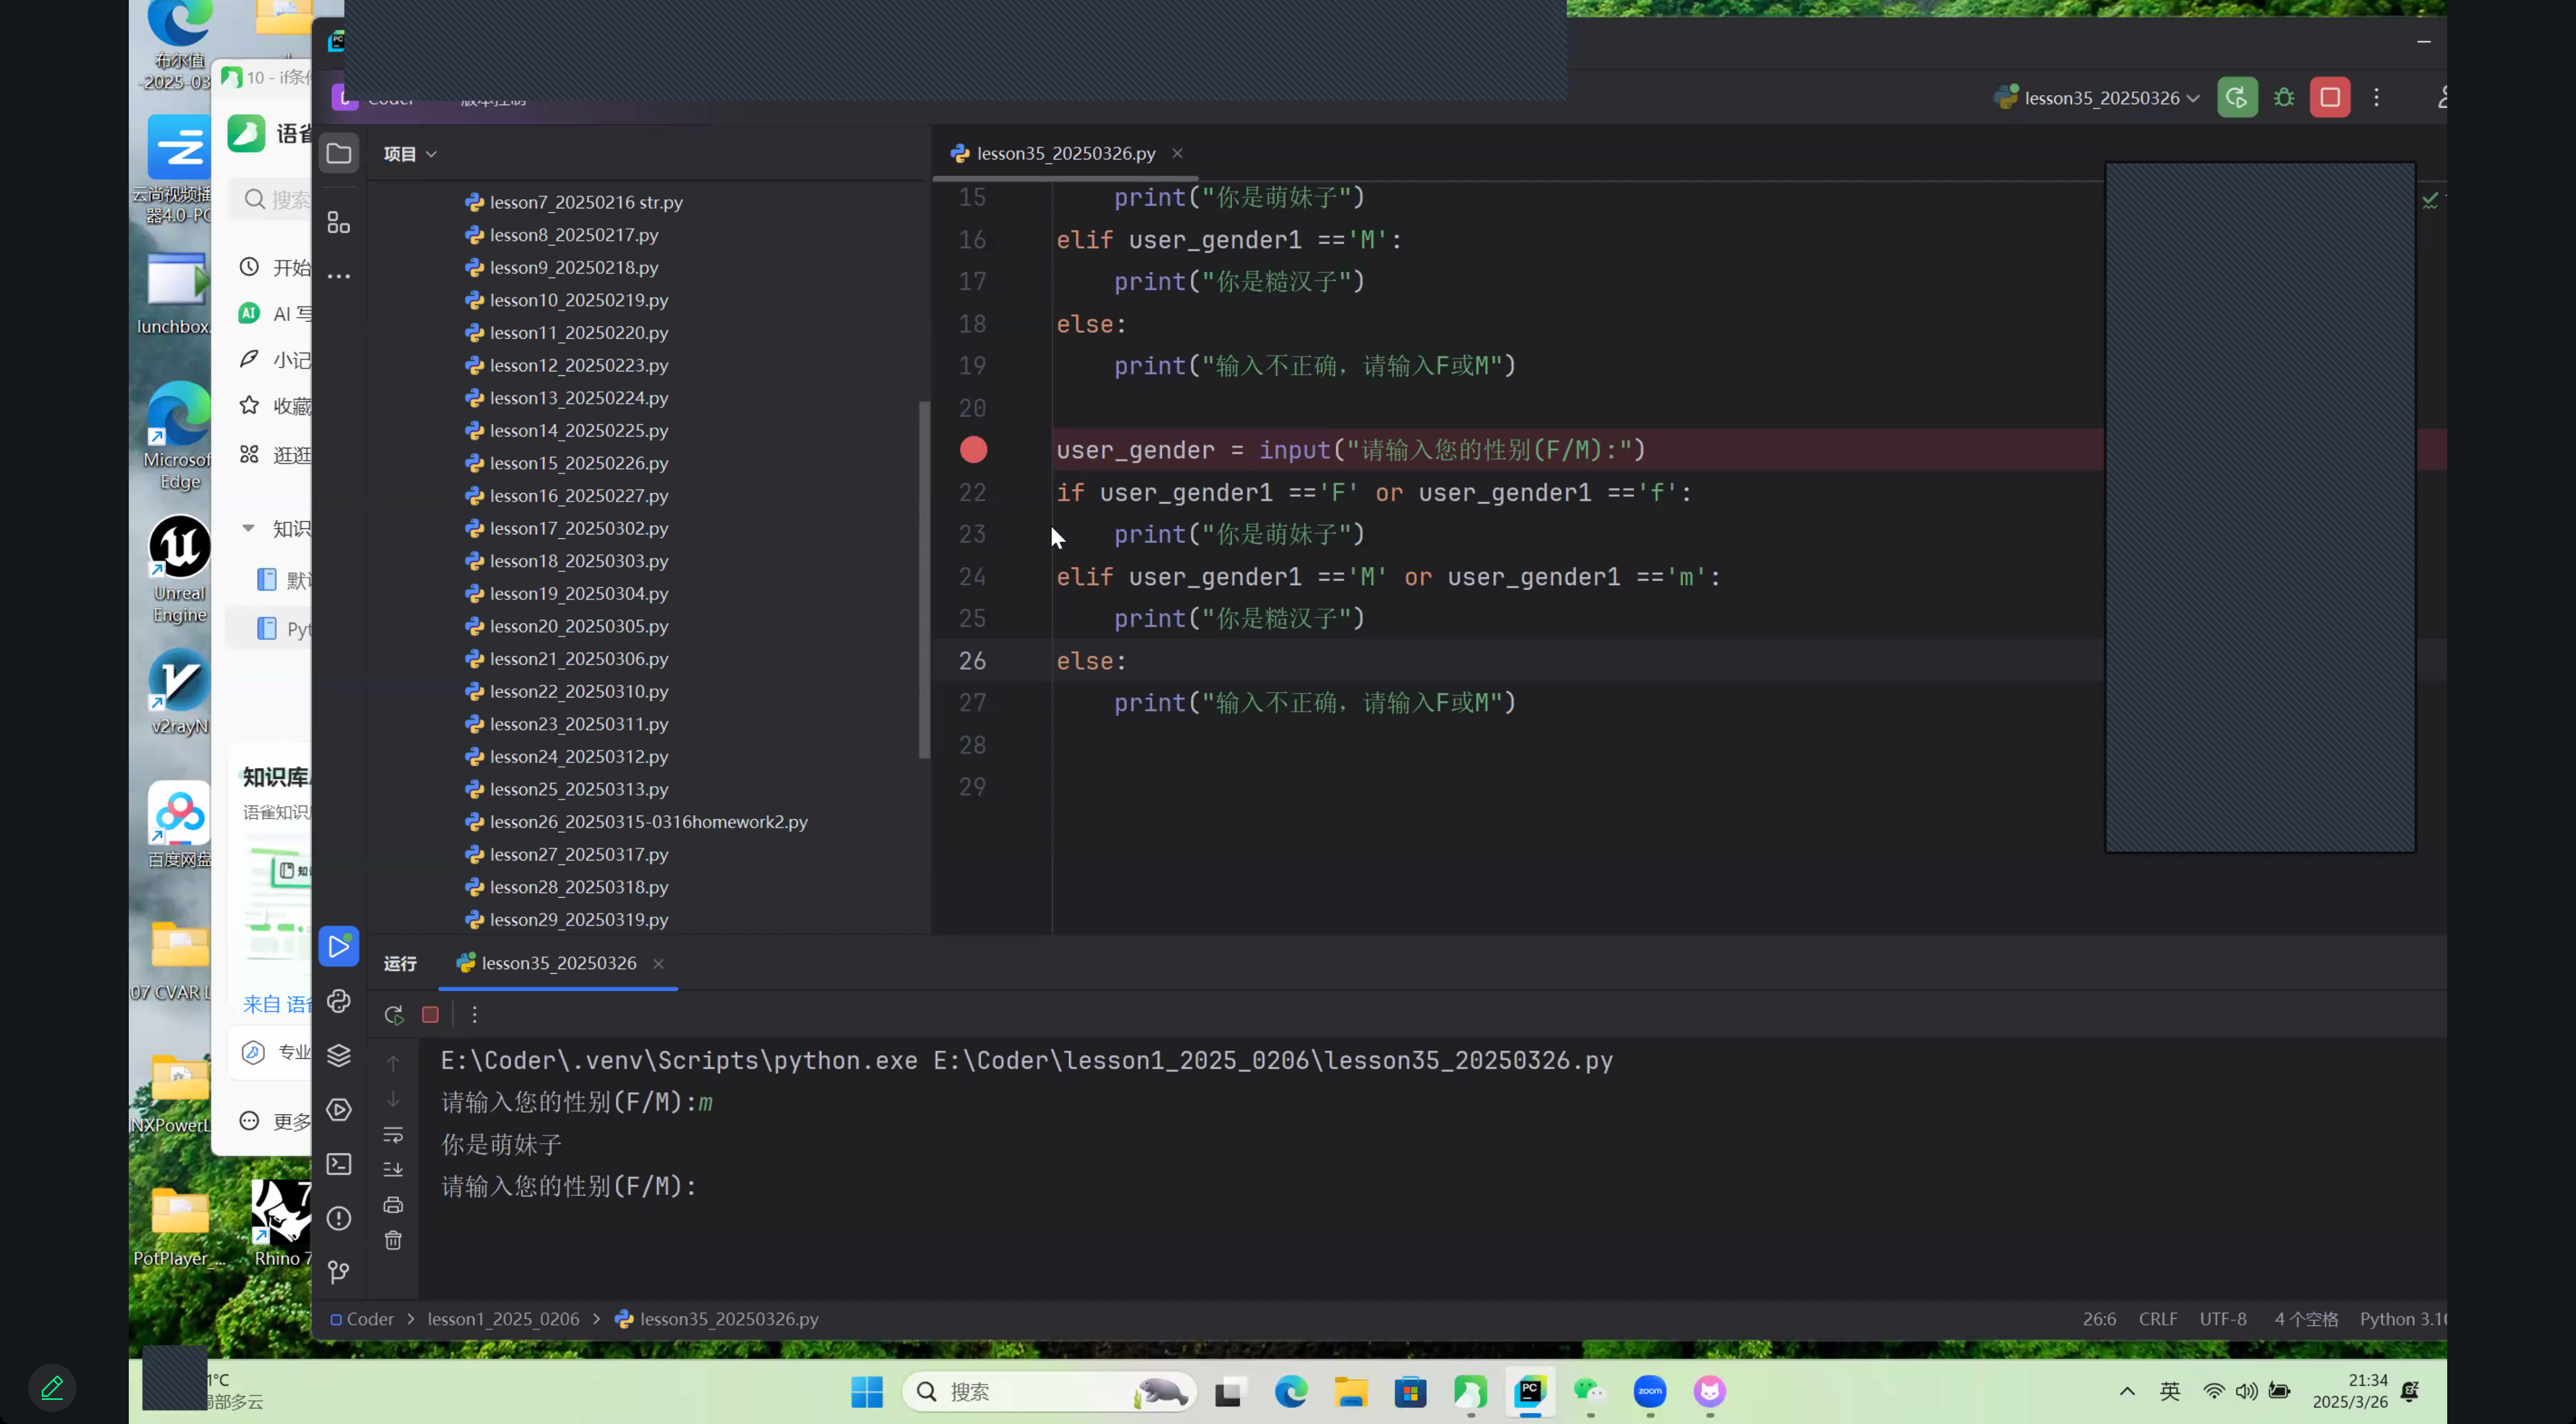Image resolution: width=2576 pixels, height=1424 pixels.
Task: Open Zoom from the taskbar
Action: 1650,1392
